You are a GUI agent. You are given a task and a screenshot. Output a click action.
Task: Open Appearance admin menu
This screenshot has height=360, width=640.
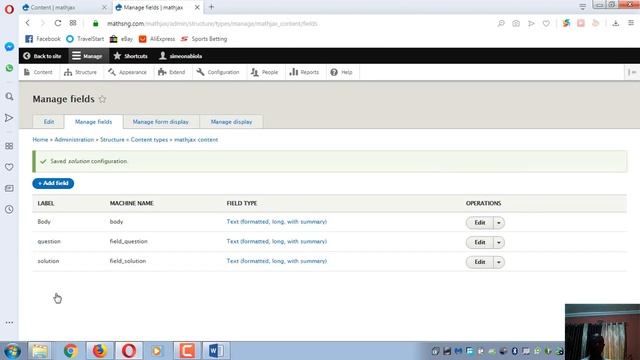[127, 72]
